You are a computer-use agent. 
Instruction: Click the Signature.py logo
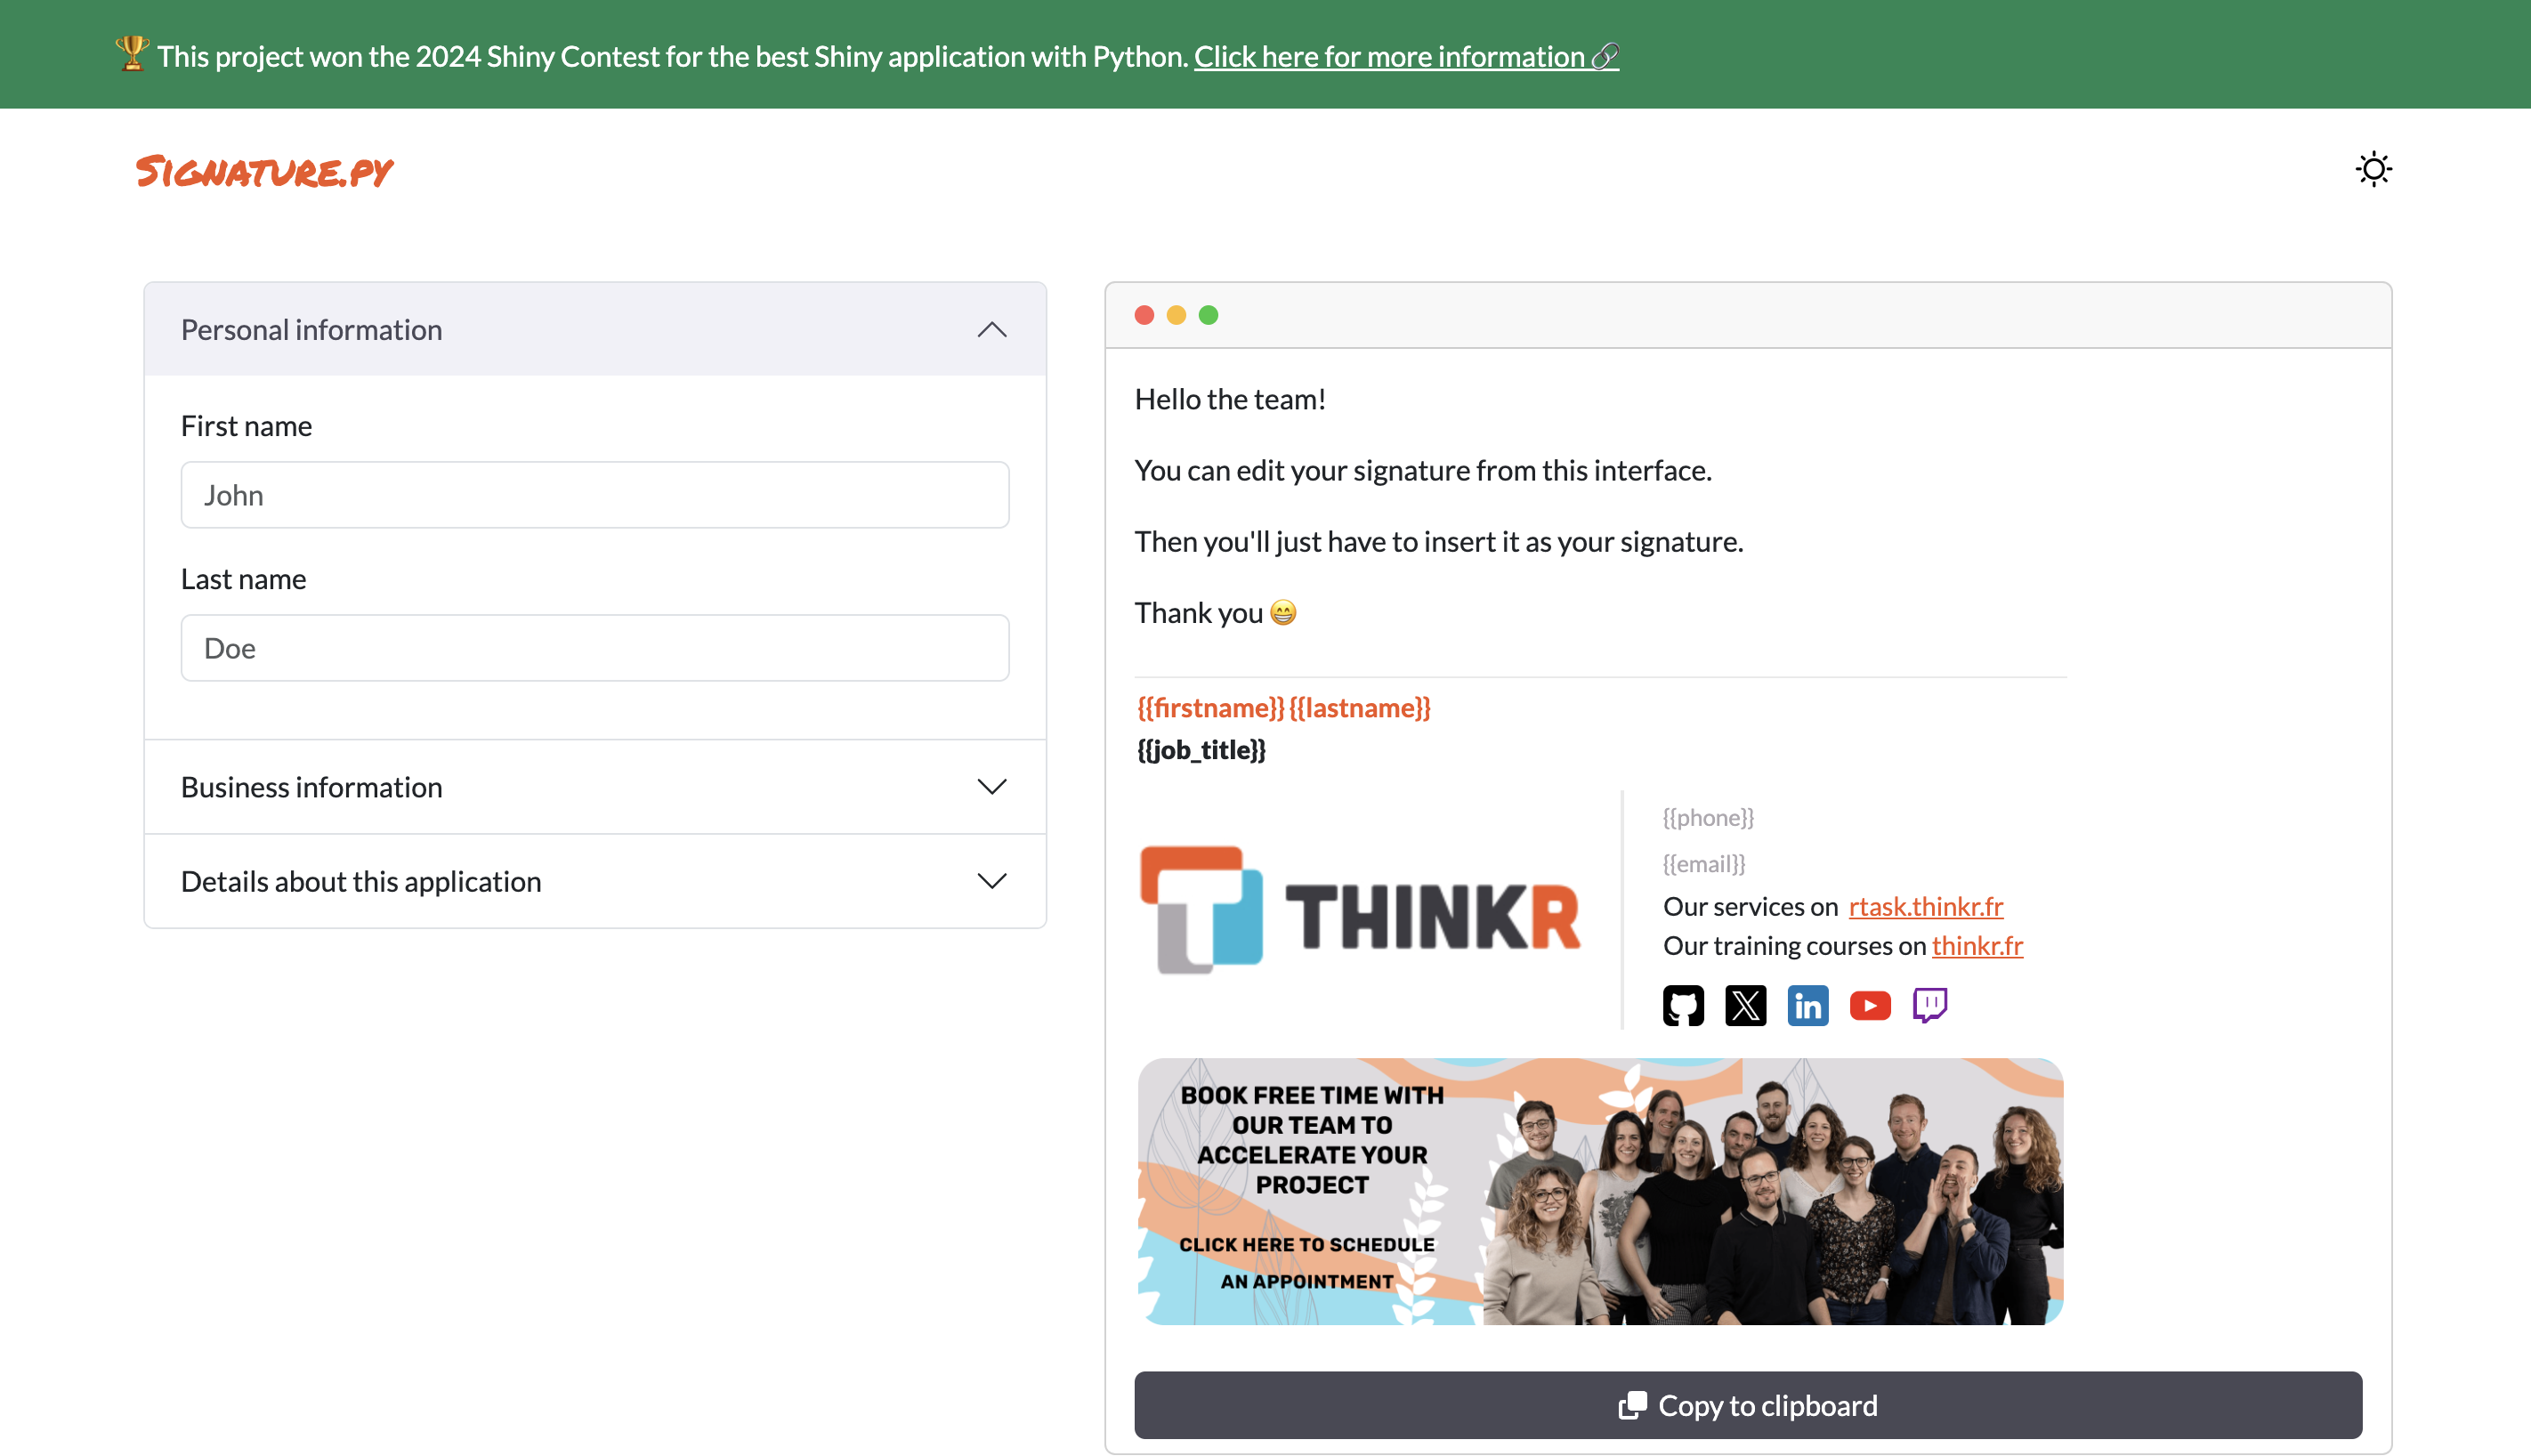click(265, 172)
